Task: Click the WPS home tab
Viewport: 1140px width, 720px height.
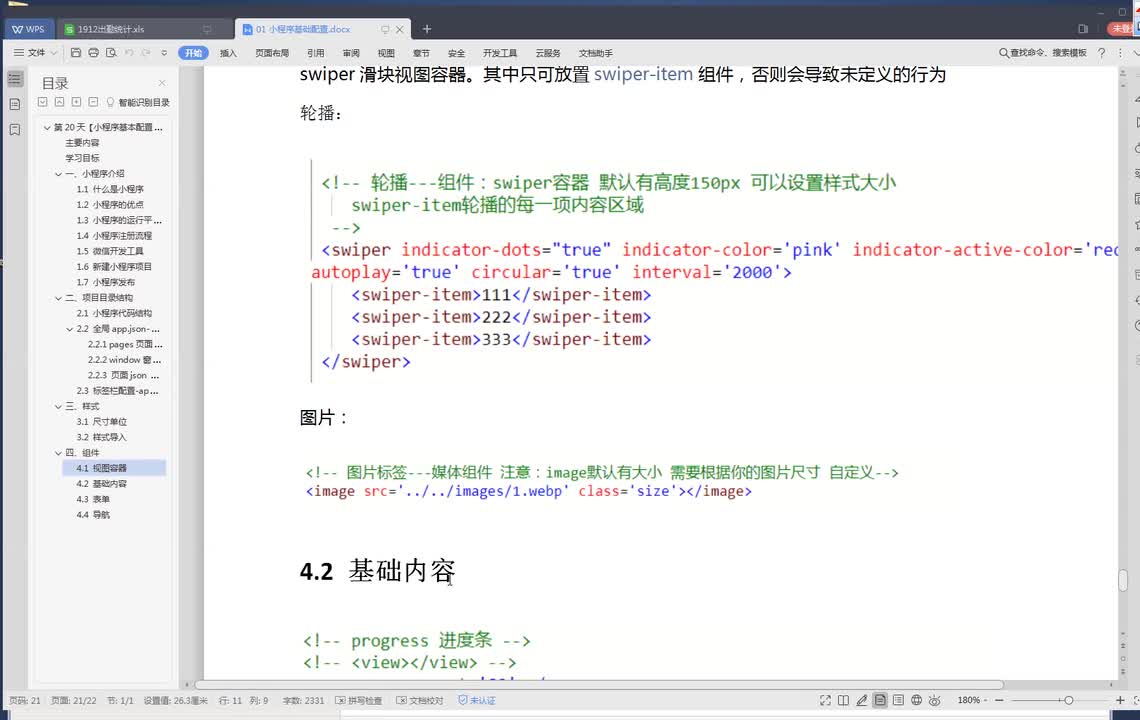Action: (28, 29)
